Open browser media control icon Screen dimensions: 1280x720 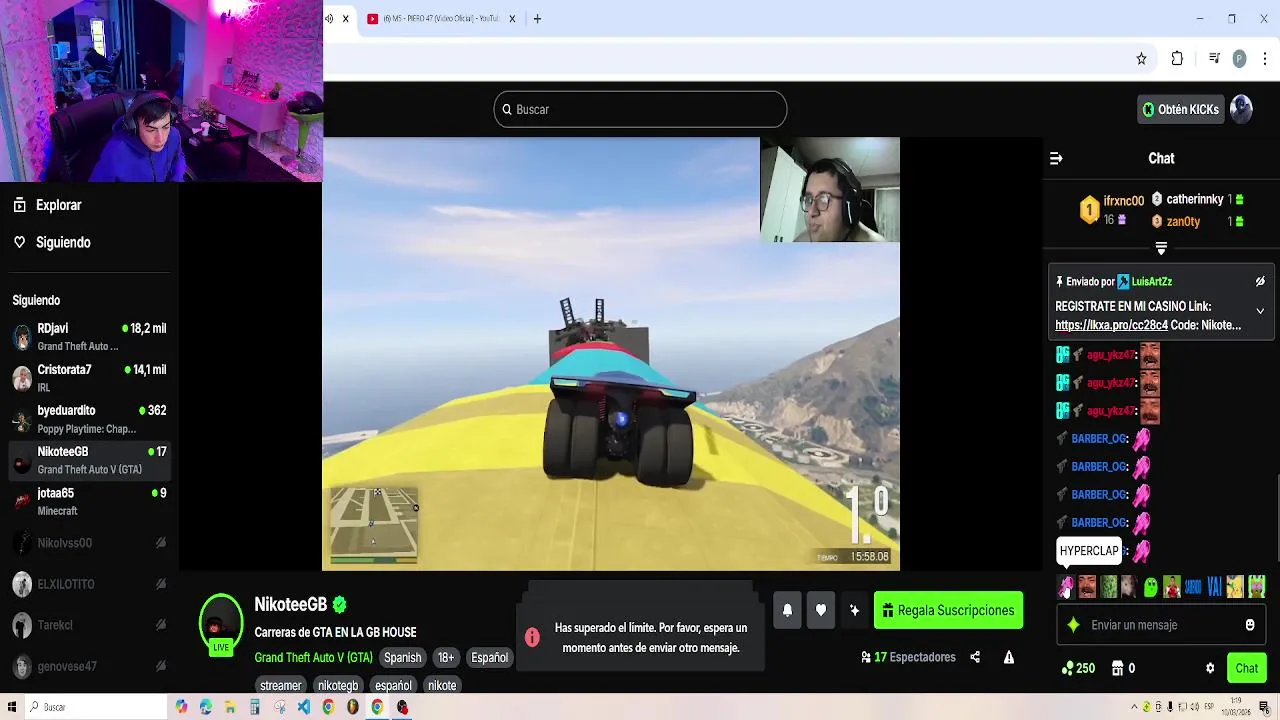click(x=1214, y=59)
